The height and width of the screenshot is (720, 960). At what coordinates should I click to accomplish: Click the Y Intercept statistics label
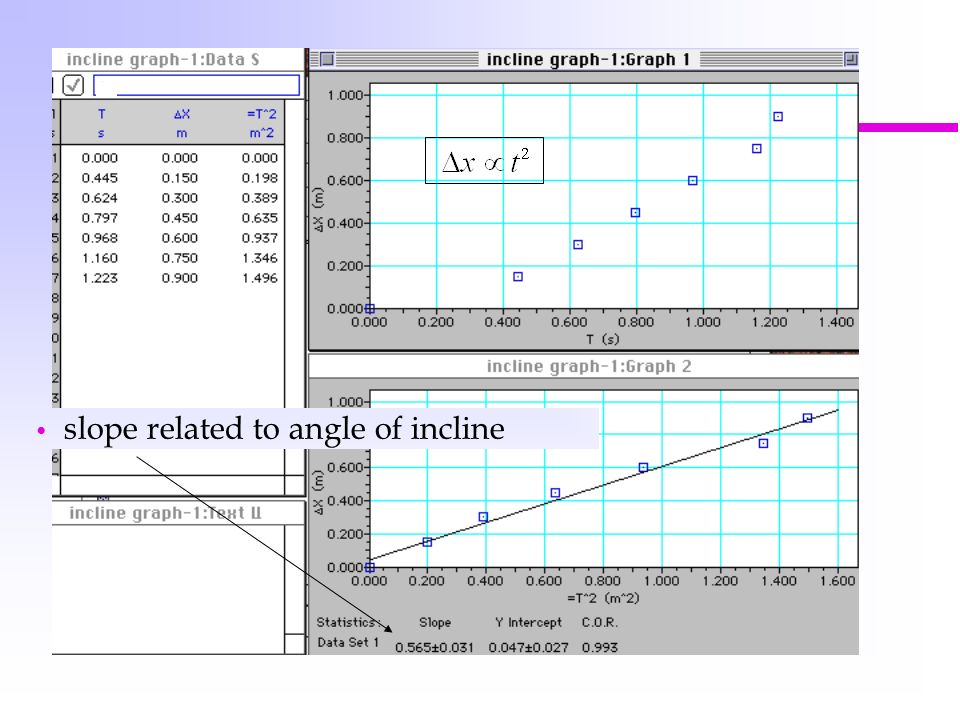[x=528, y=623]
